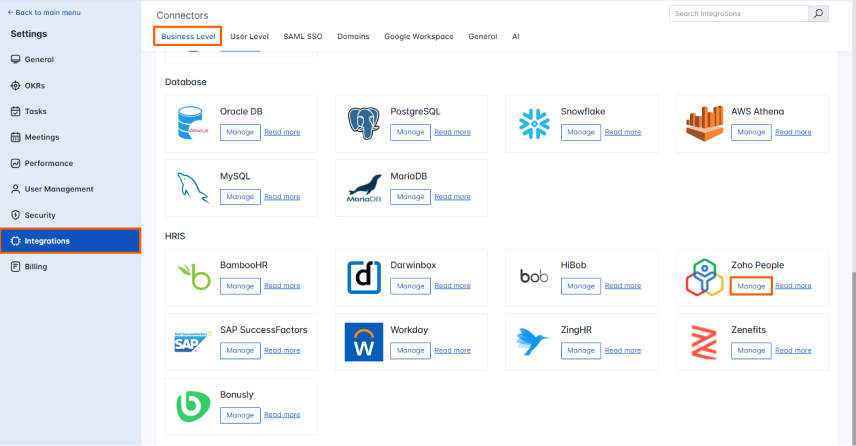Viewport: 856px width, 446px height.
Task: Click the AWS Athena logo
Action: [705, 123]
